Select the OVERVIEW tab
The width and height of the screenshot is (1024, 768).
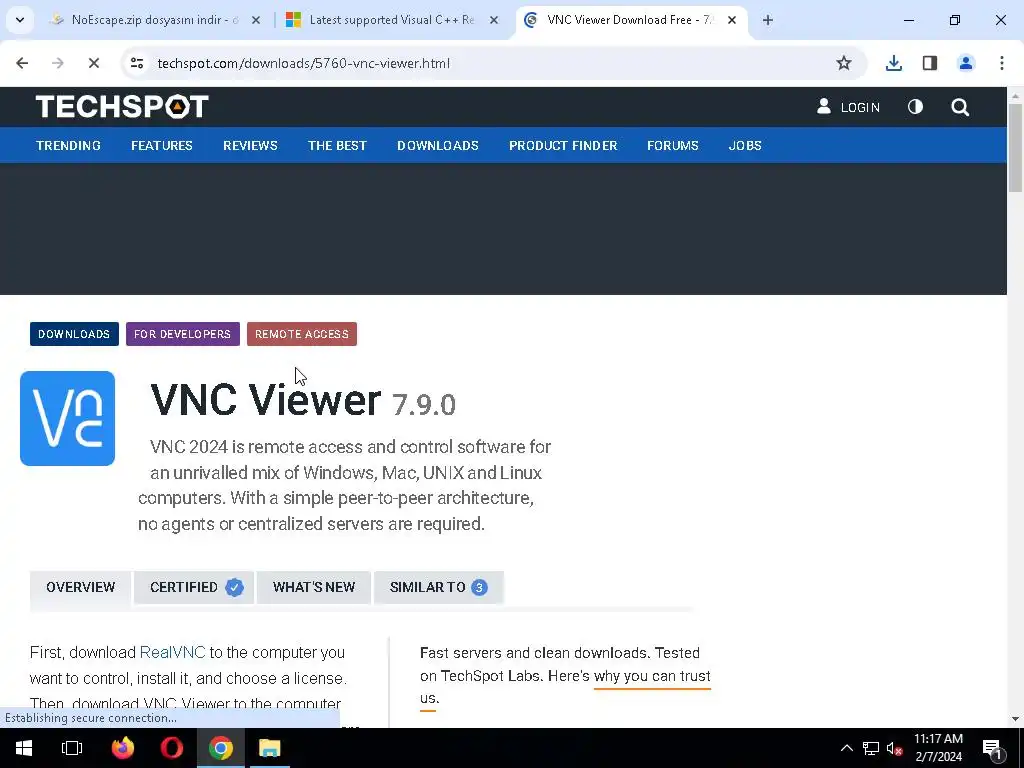click(x=80, y=587)
